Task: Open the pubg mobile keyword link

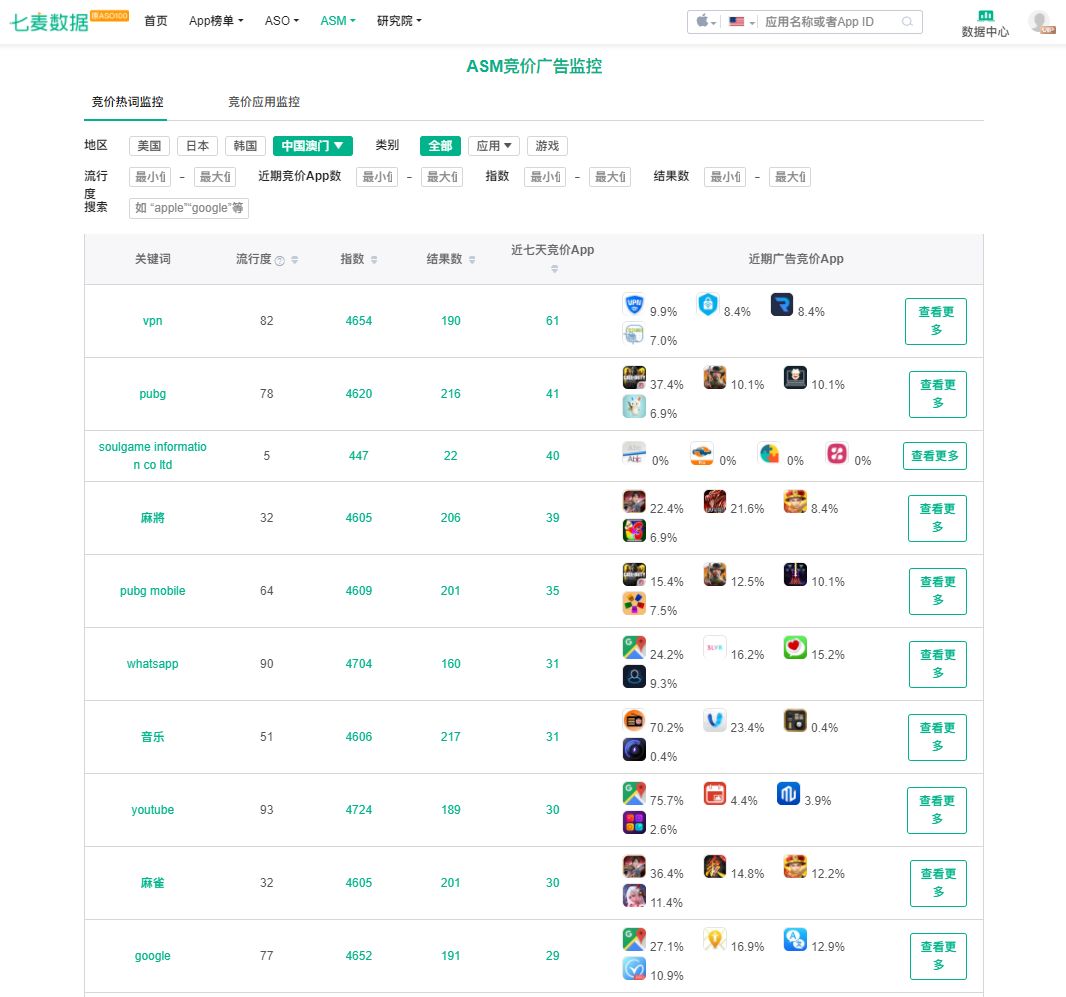Action: pyautogui.click(x=152, y=591)
